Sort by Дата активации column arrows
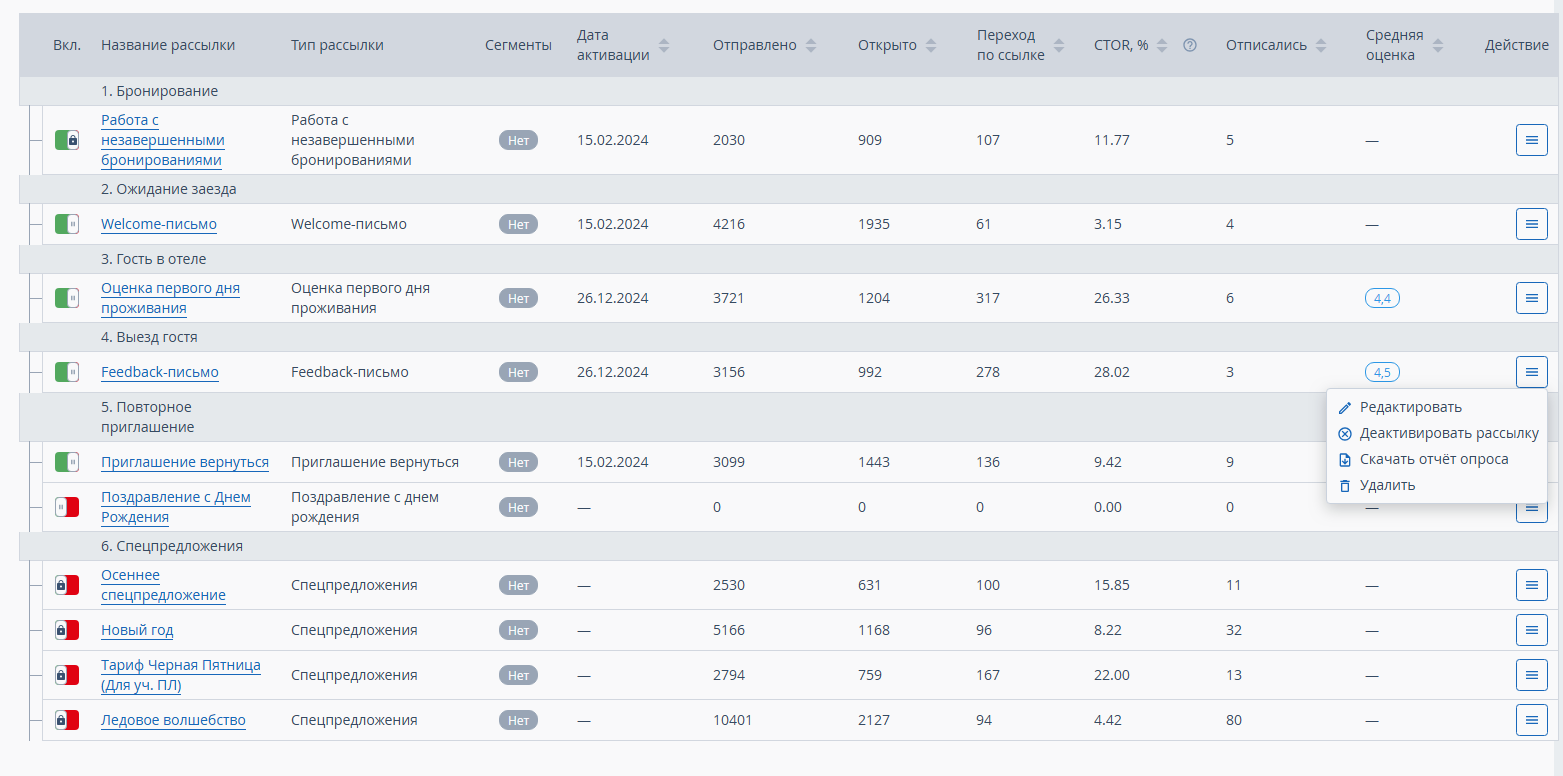 [664, 45]
